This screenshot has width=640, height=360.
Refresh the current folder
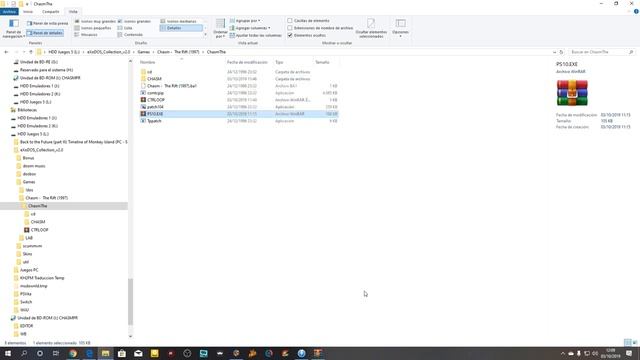562,52
